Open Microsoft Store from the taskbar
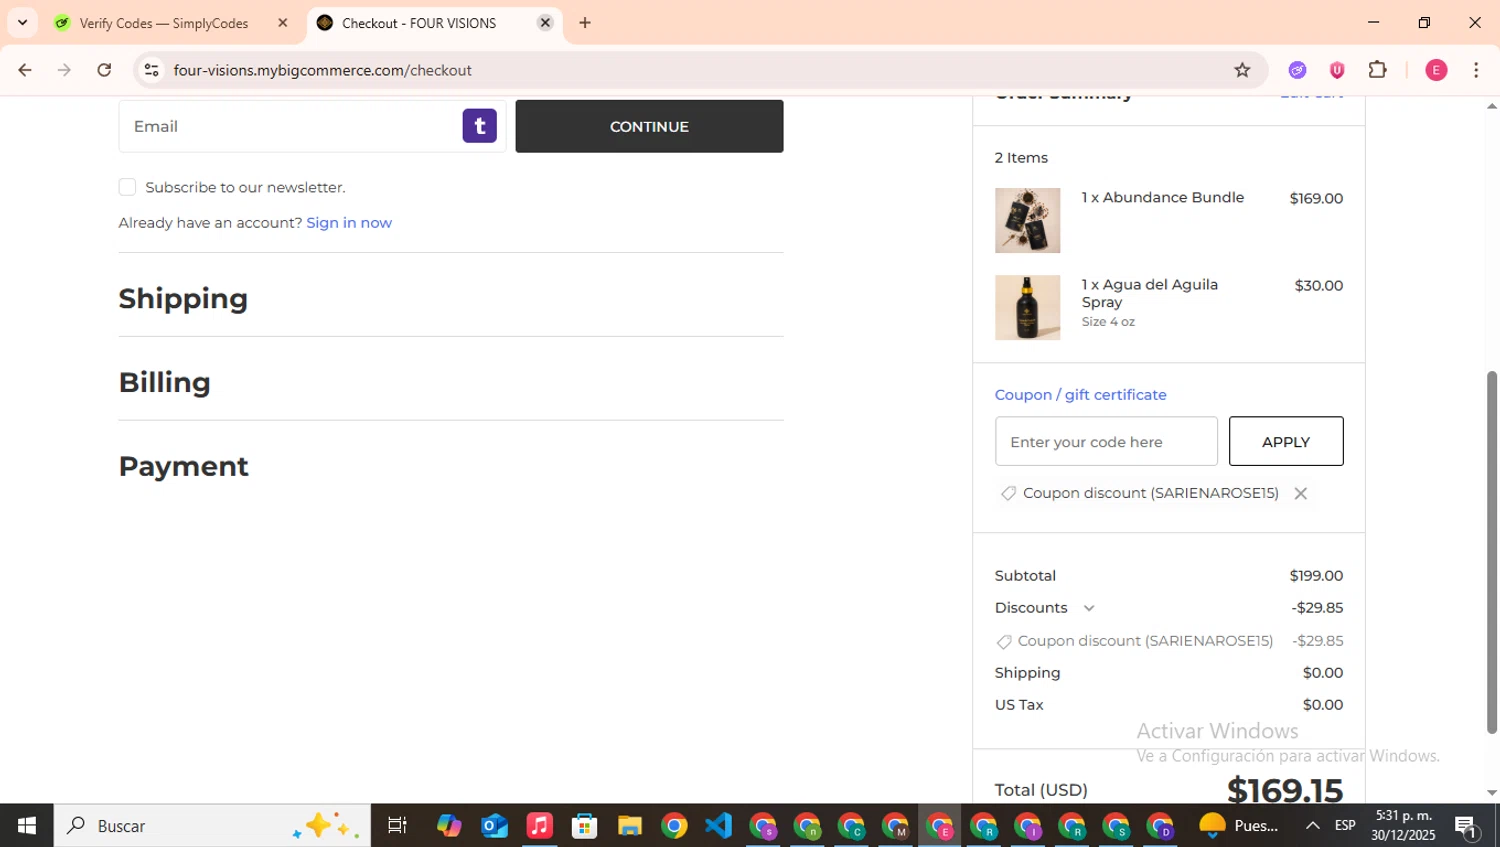The height and width of the screenshot is (847, 1500). pyautogui.click(x=584, y=826)
